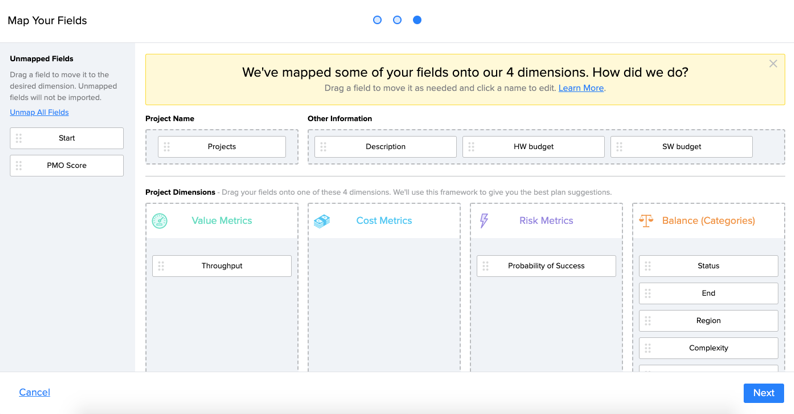Grab the drag handle on Throughput field

click(x=161, y=266)
